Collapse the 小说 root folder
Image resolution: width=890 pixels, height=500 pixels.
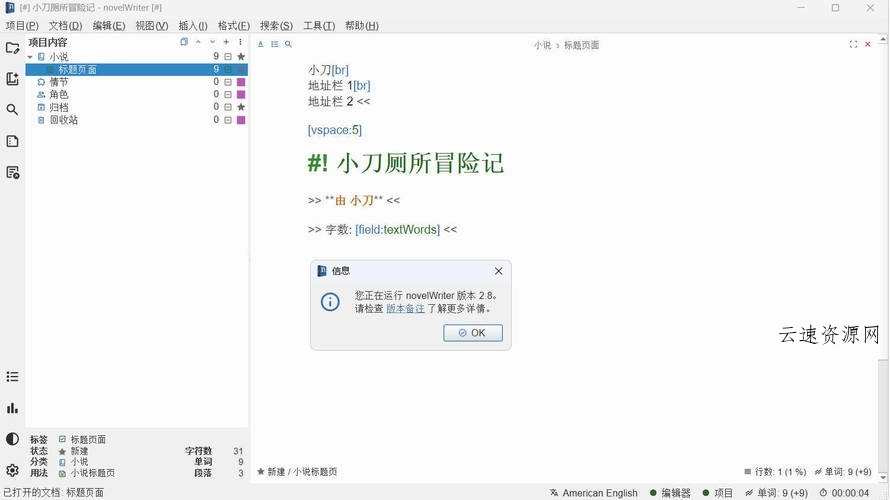point(30,57)
